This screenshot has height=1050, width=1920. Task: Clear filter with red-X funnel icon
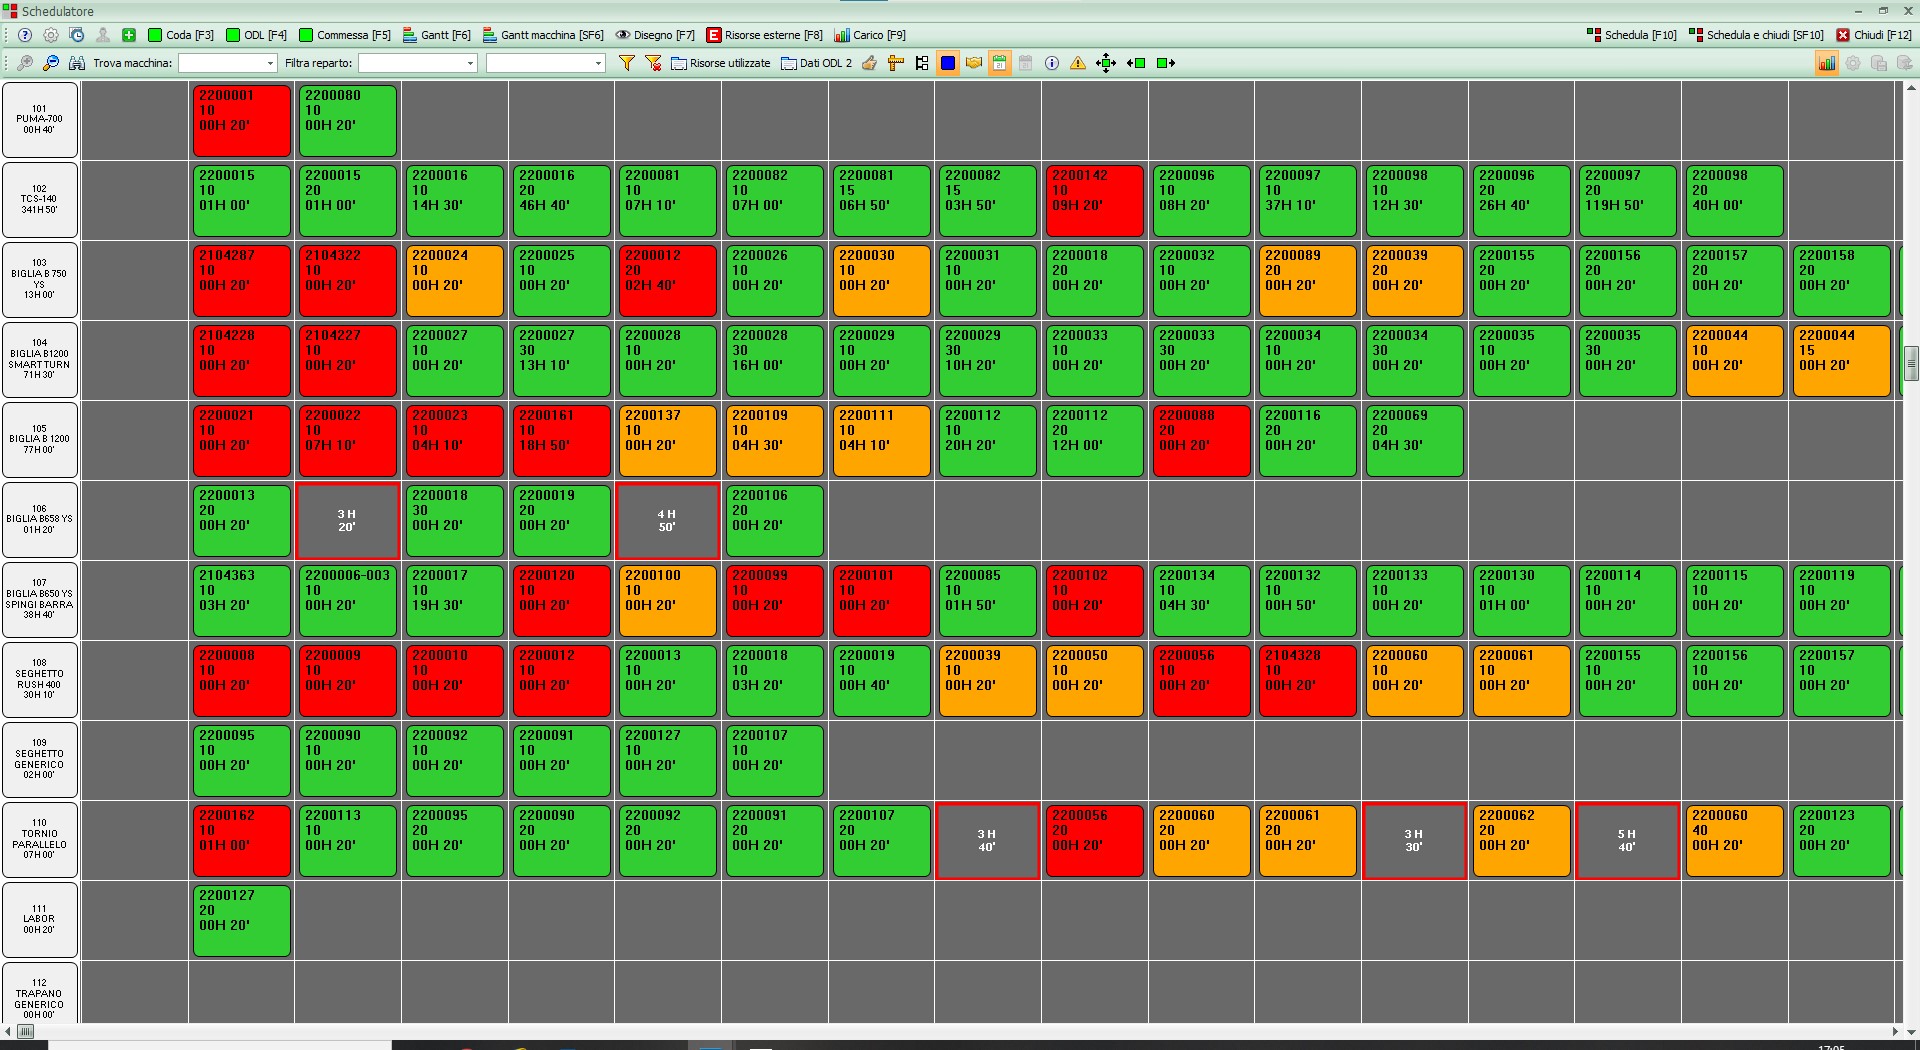tap(653, 63)
